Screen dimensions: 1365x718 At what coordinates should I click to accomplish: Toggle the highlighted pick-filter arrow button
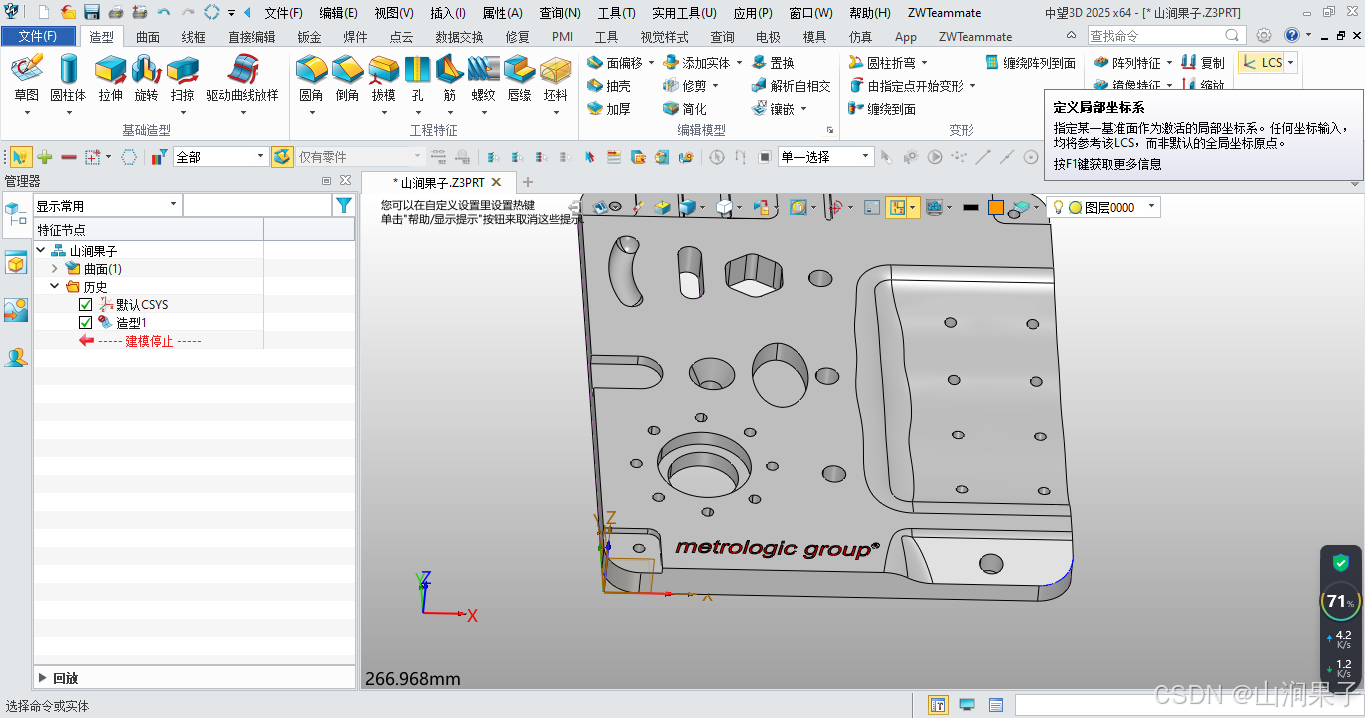(x=21, y=157)
